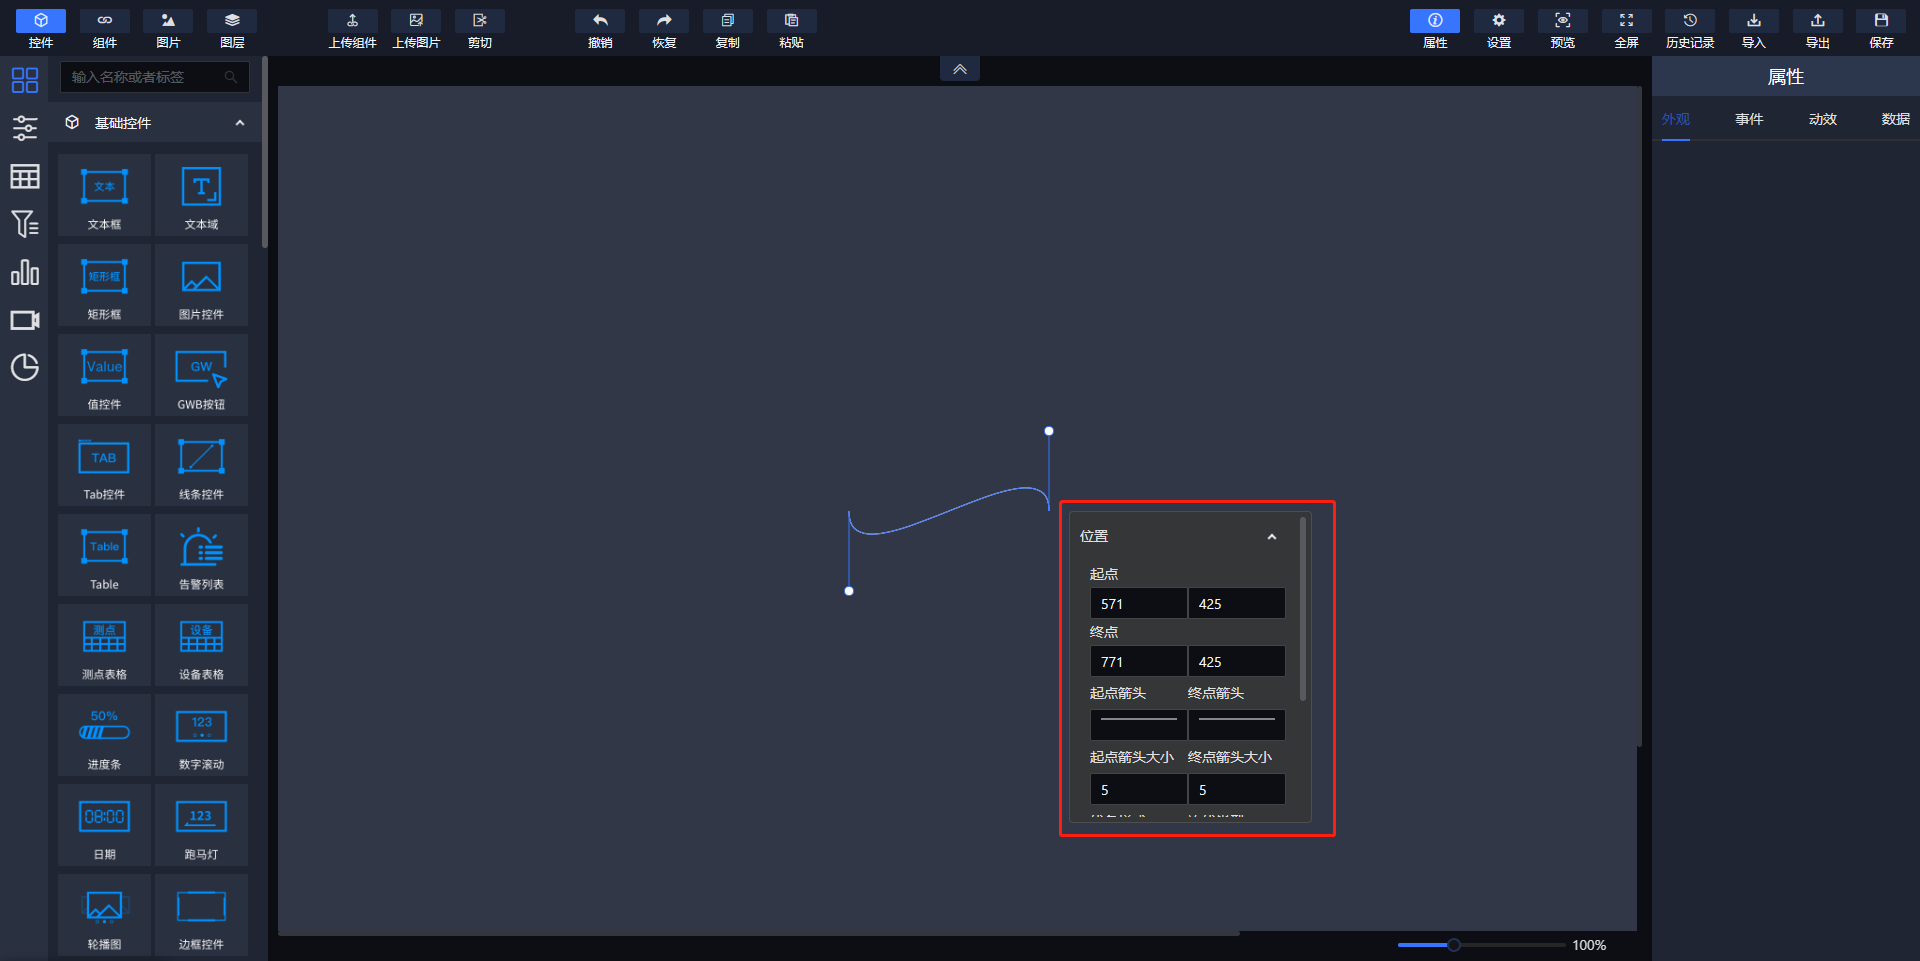This screenshot has height=961, width=1920.
Task: Switch to the Animation (动效) tab
Action: pyautogui.click(x=1822, y=119)
